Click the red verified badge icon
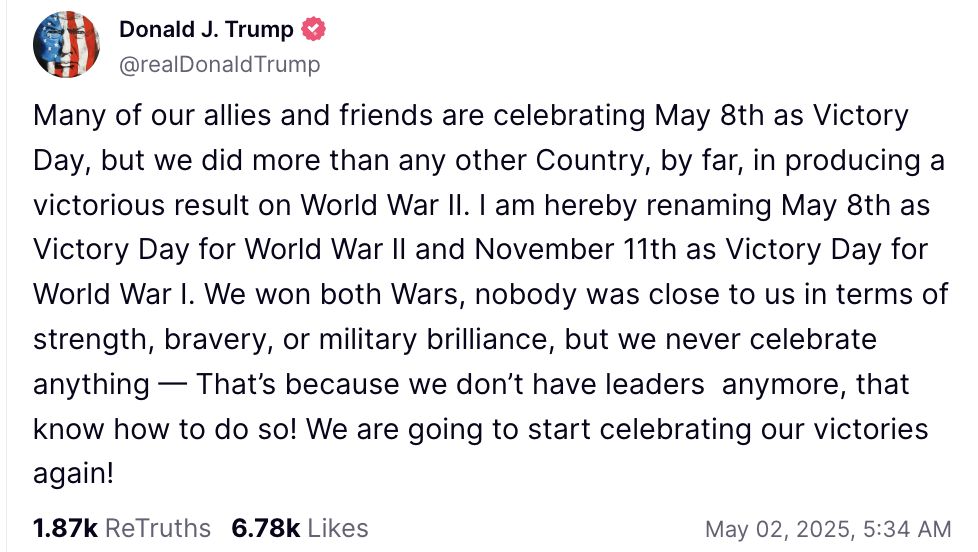This screenshot has width=978, height=552. pyautogui.click(x=314, y=30)
